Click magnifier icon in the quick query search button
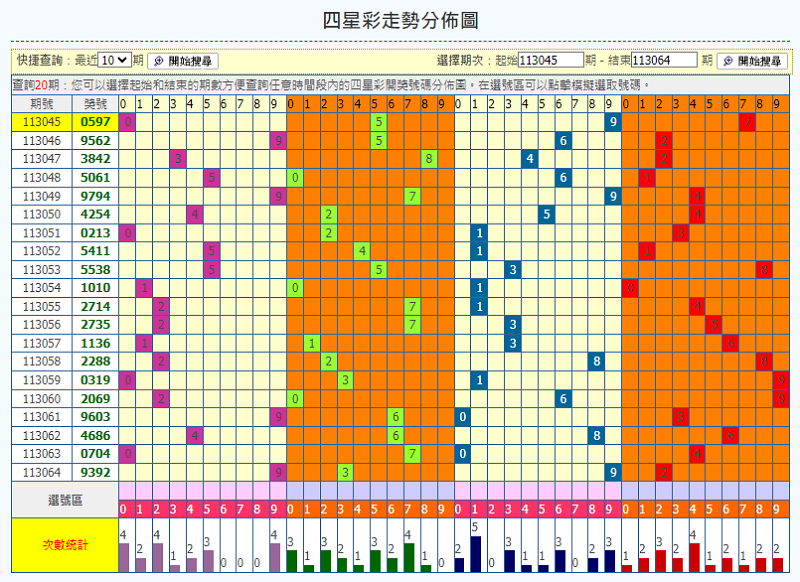800x582 pixels. [158, 61]
